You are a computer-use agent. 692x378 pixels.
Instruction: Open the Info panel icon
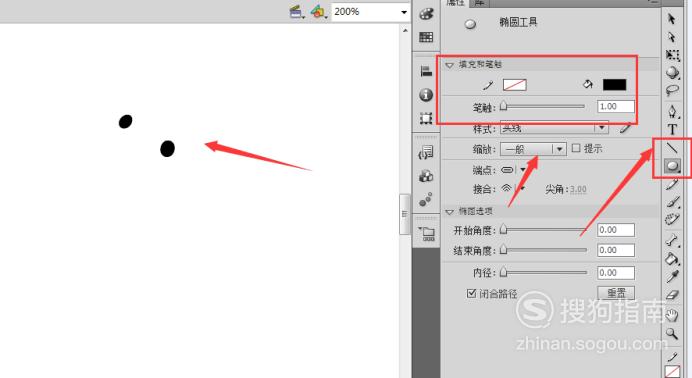click(x=426, y=94)
